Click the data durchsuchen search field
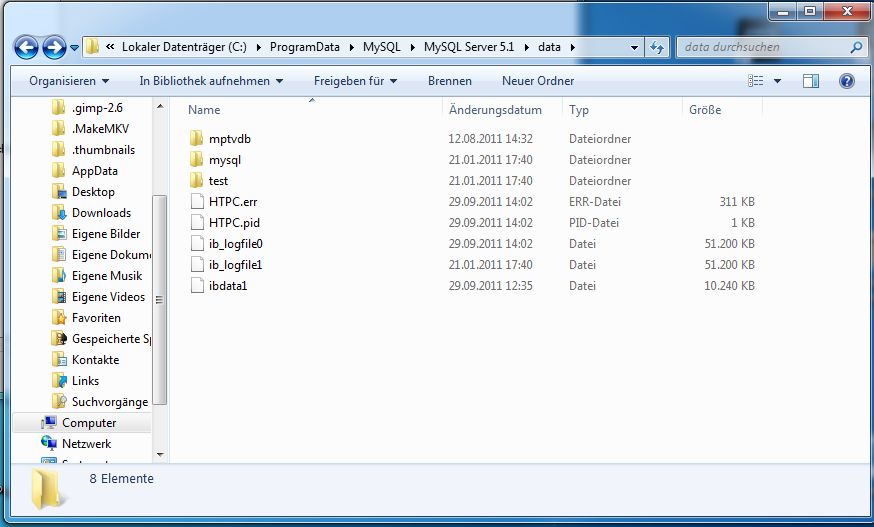 tap(765, 47)
